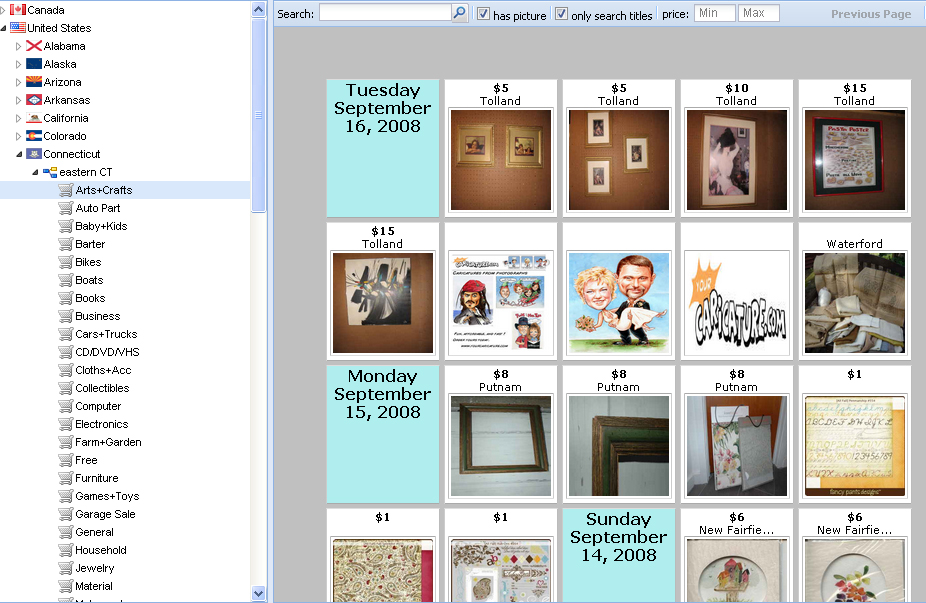Click the Colorado state flag icon
The height and width of the screenshot is (603, 926).
34,136
